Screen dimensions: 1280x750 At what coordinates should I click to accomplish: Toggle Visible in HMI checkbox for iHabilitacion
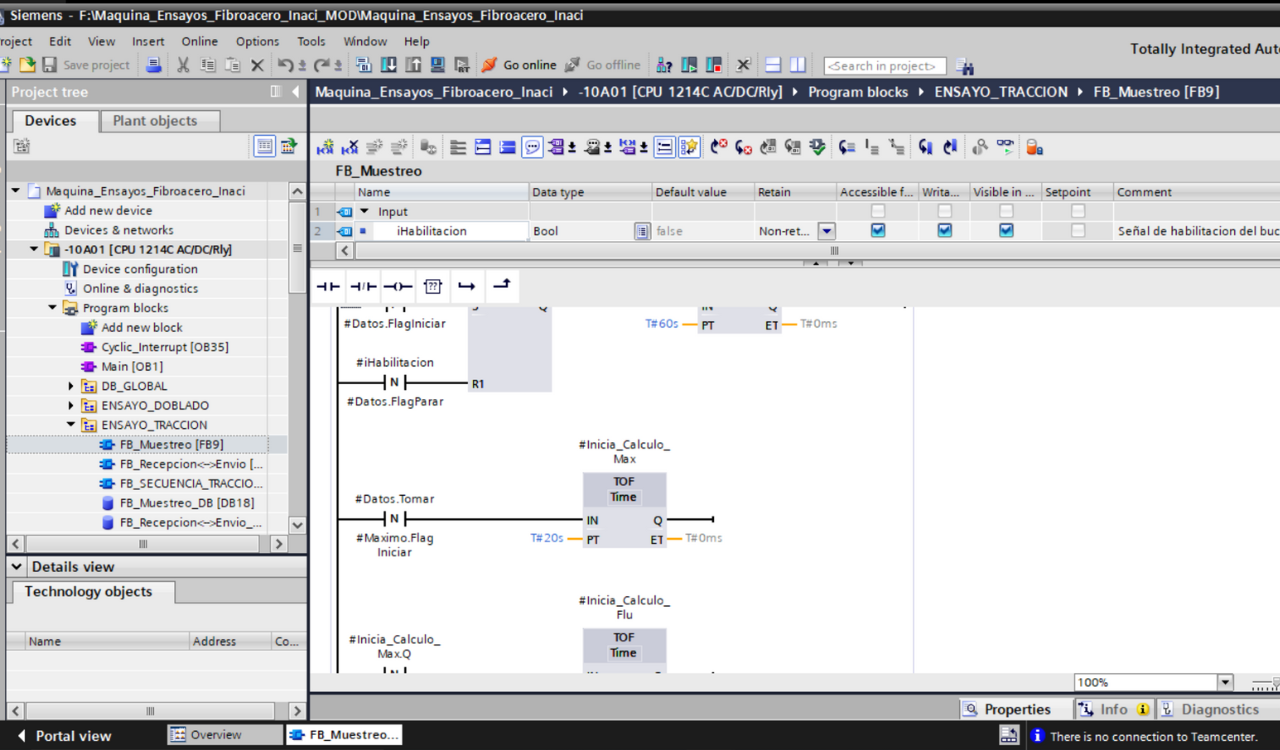tap(1006, 231)
